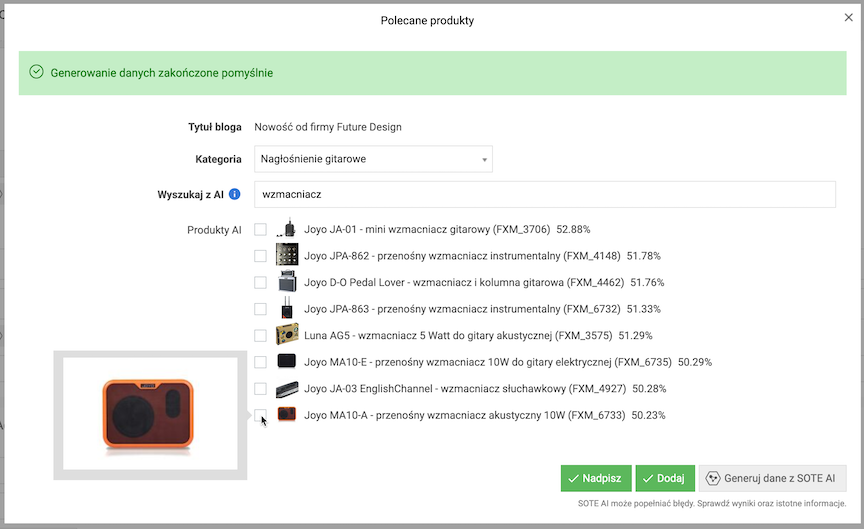
Task: Check the Joyo JA-01 mini wzmacniacz checkbox
Action: pos(260,229)
